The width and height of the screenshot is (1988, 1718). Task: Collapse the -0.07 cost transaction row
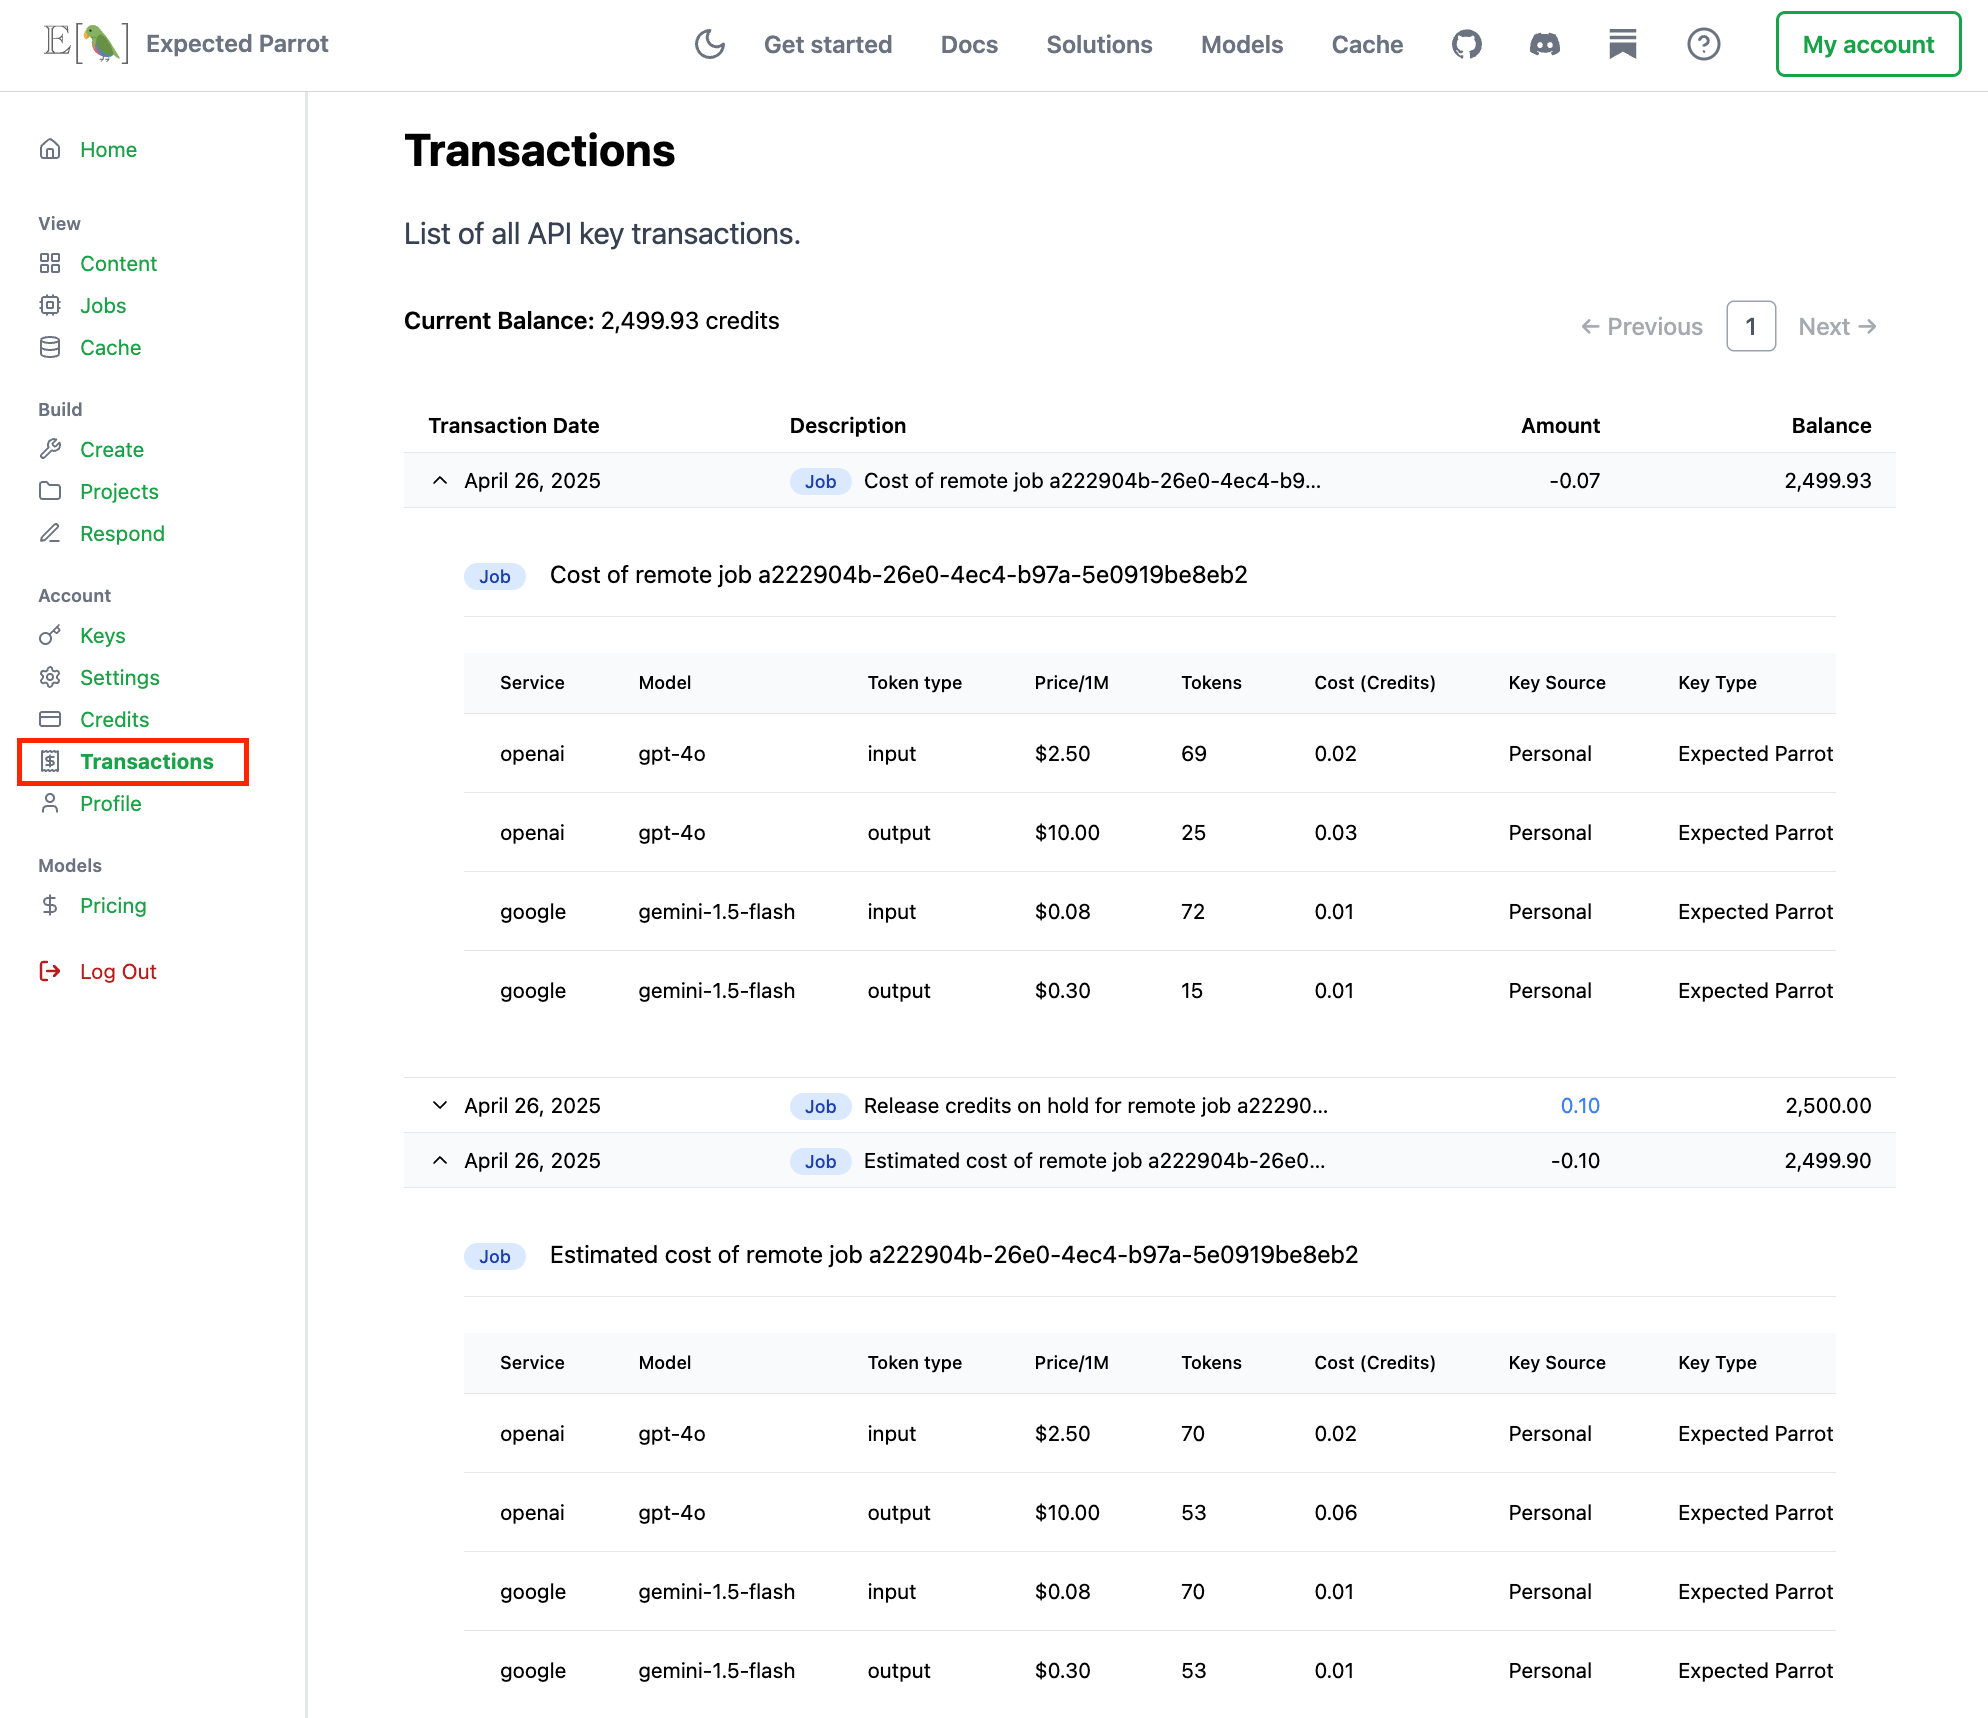tap(440, 481)
